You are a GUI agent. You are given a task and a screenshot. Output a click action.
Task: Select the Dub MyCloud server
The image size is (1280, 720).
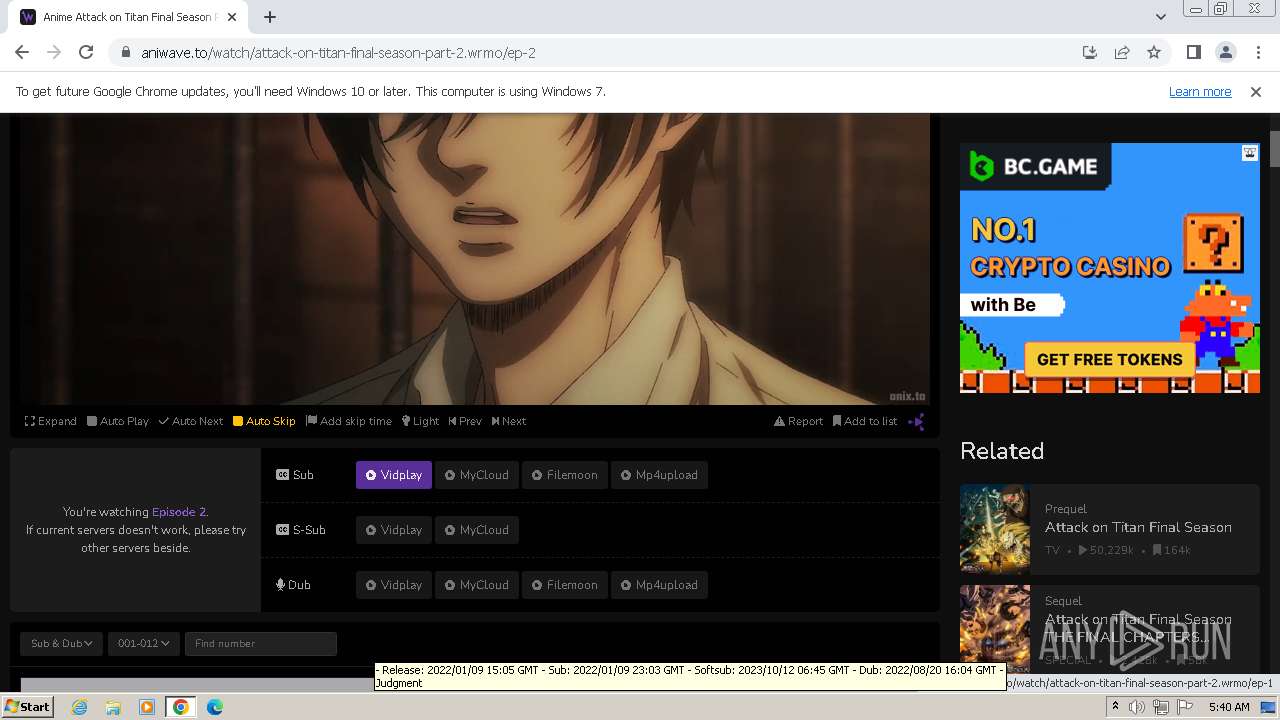(477, 585)
